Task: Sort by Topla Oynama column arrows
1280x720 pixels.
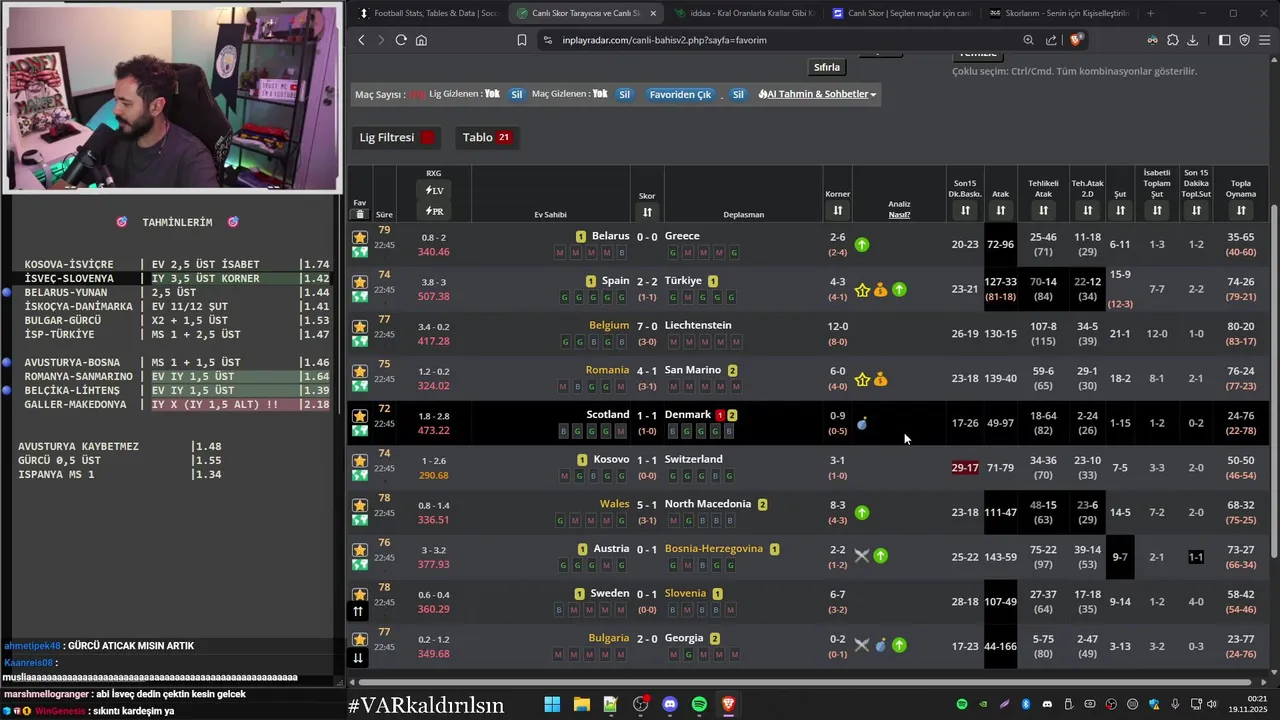Action: [x=1241, y=210]
